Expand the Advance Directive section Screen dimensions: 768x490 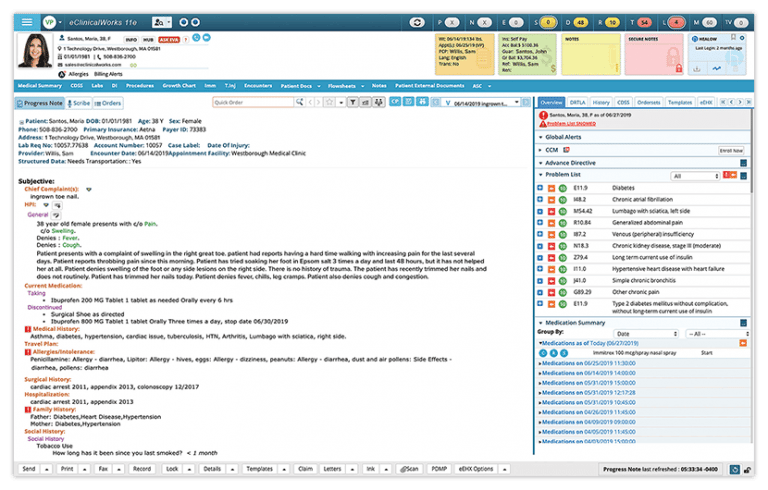[x=540, y=163]
